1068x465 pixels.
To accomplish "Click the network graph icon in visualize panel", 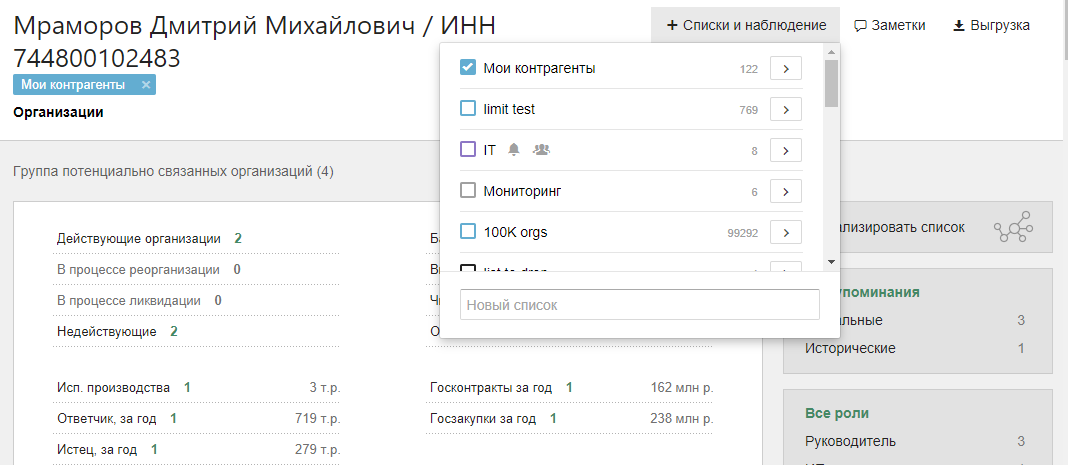I will pos(1012,229).
